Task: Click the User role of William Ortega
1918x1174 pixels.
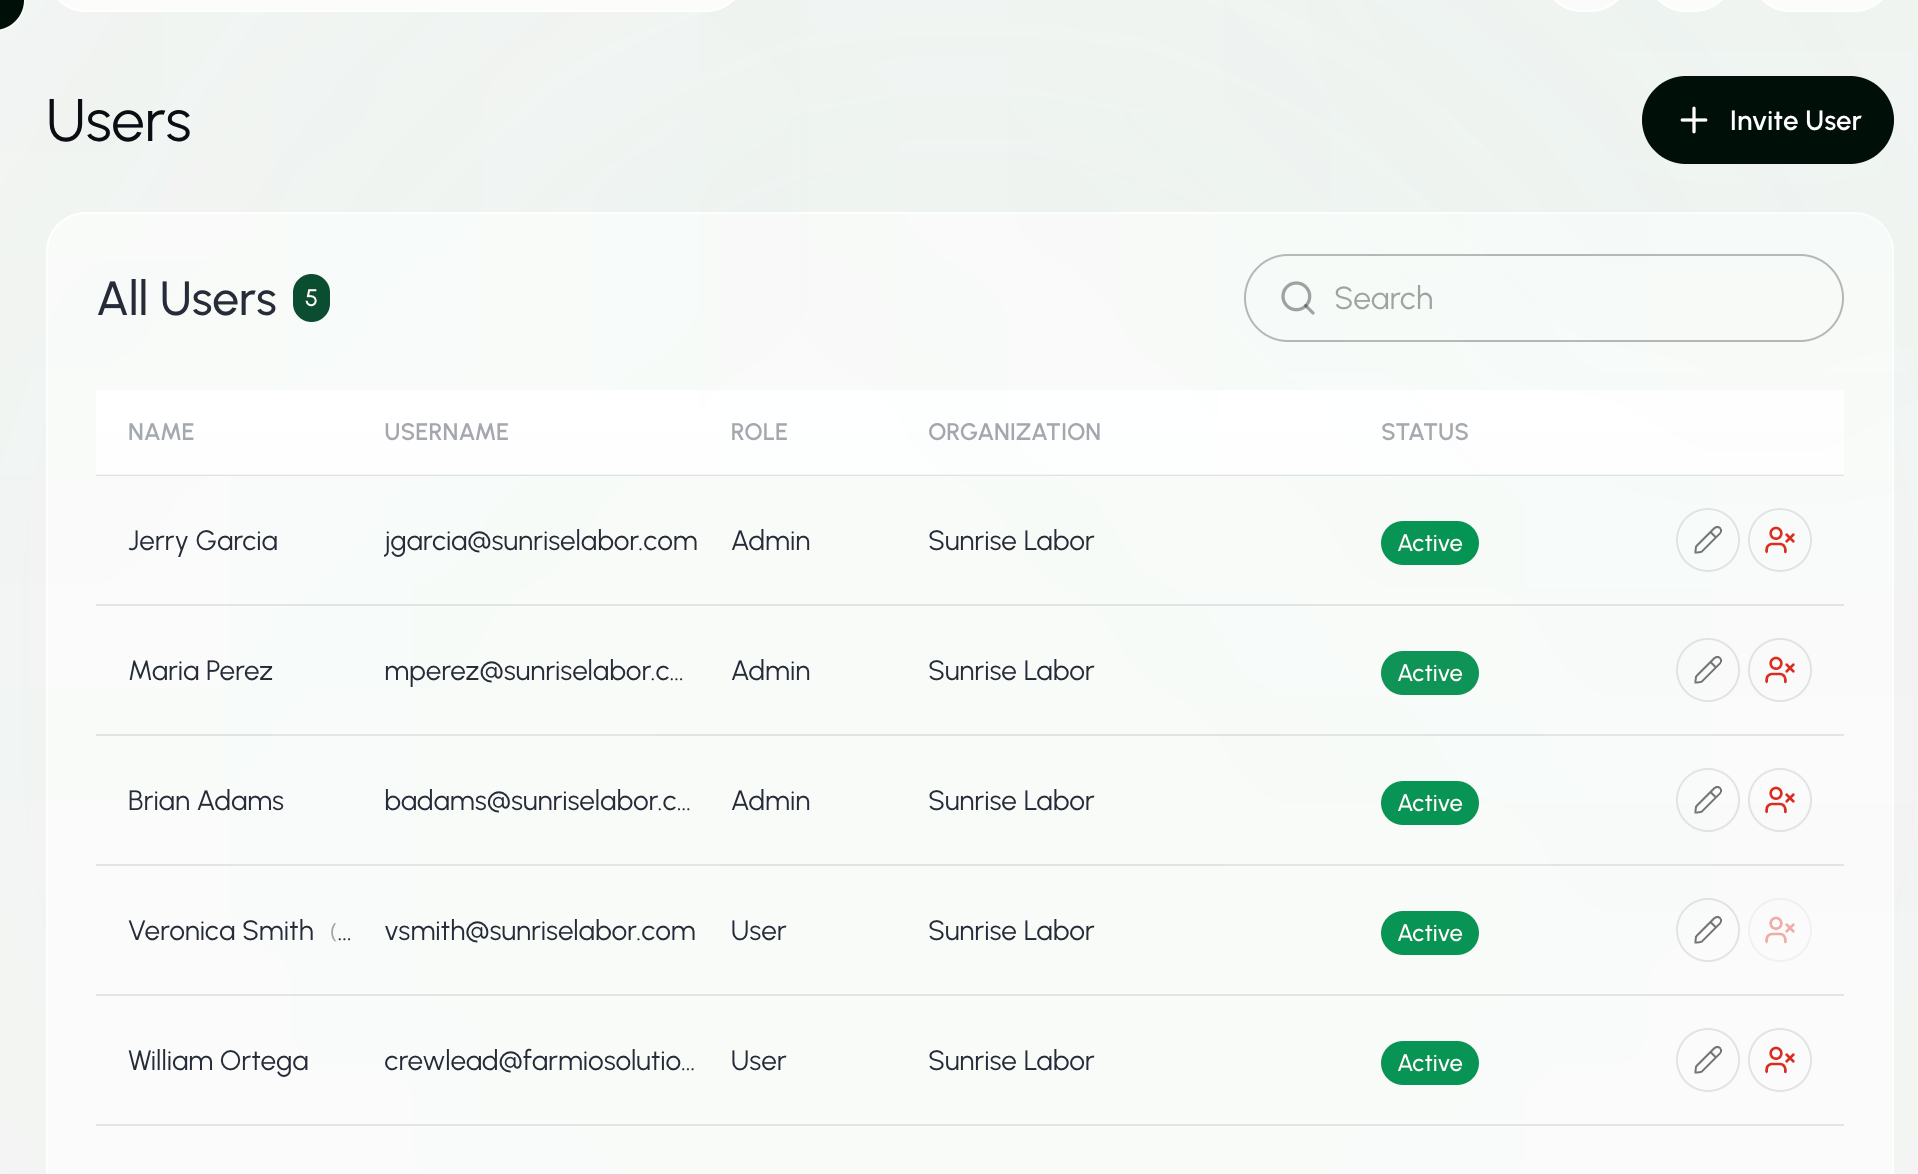Action: coord(758,1061)
